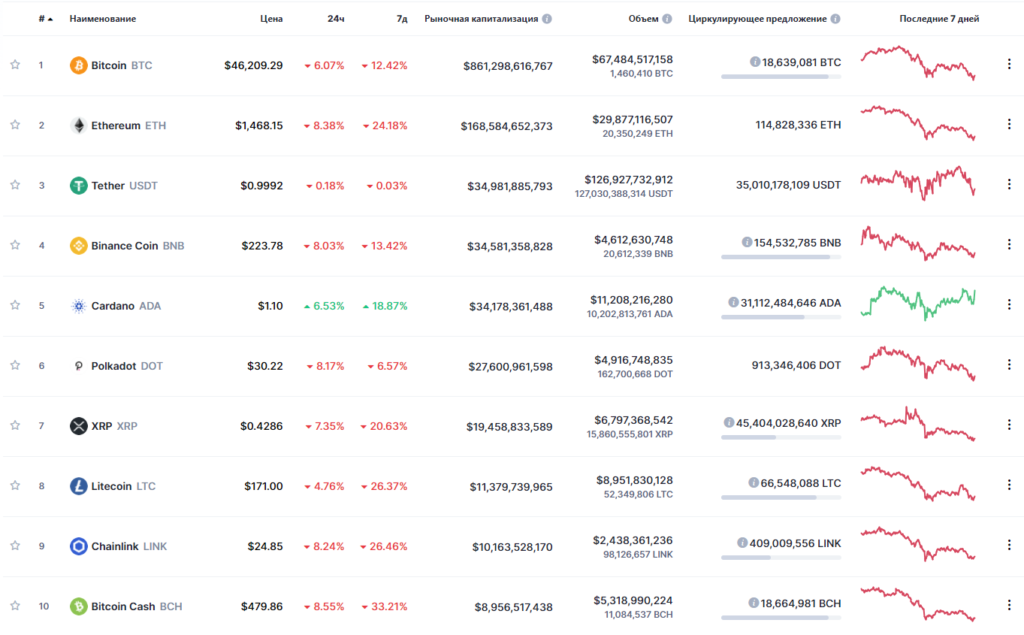Click the Chainlink hexagon logo icon
Image resolution: width=1024 pixels, height=635 pixels.
(x=78, y=546)
